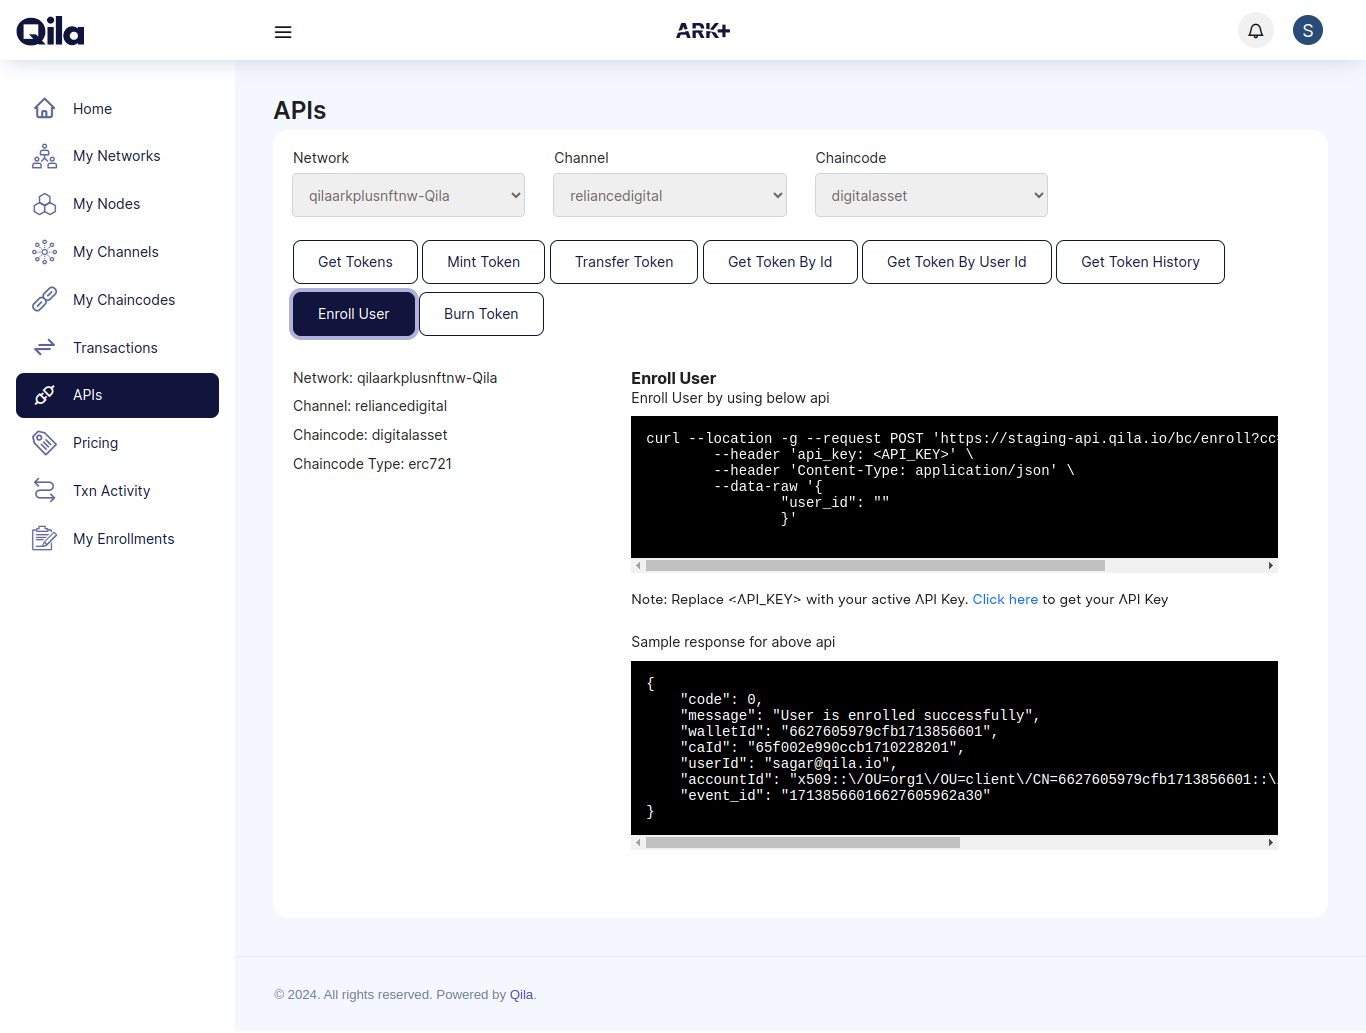The width and height of the screenshot is (1366, 1033).
Task: Open the Channel dropdown
Action: click(x=670, y=195)
